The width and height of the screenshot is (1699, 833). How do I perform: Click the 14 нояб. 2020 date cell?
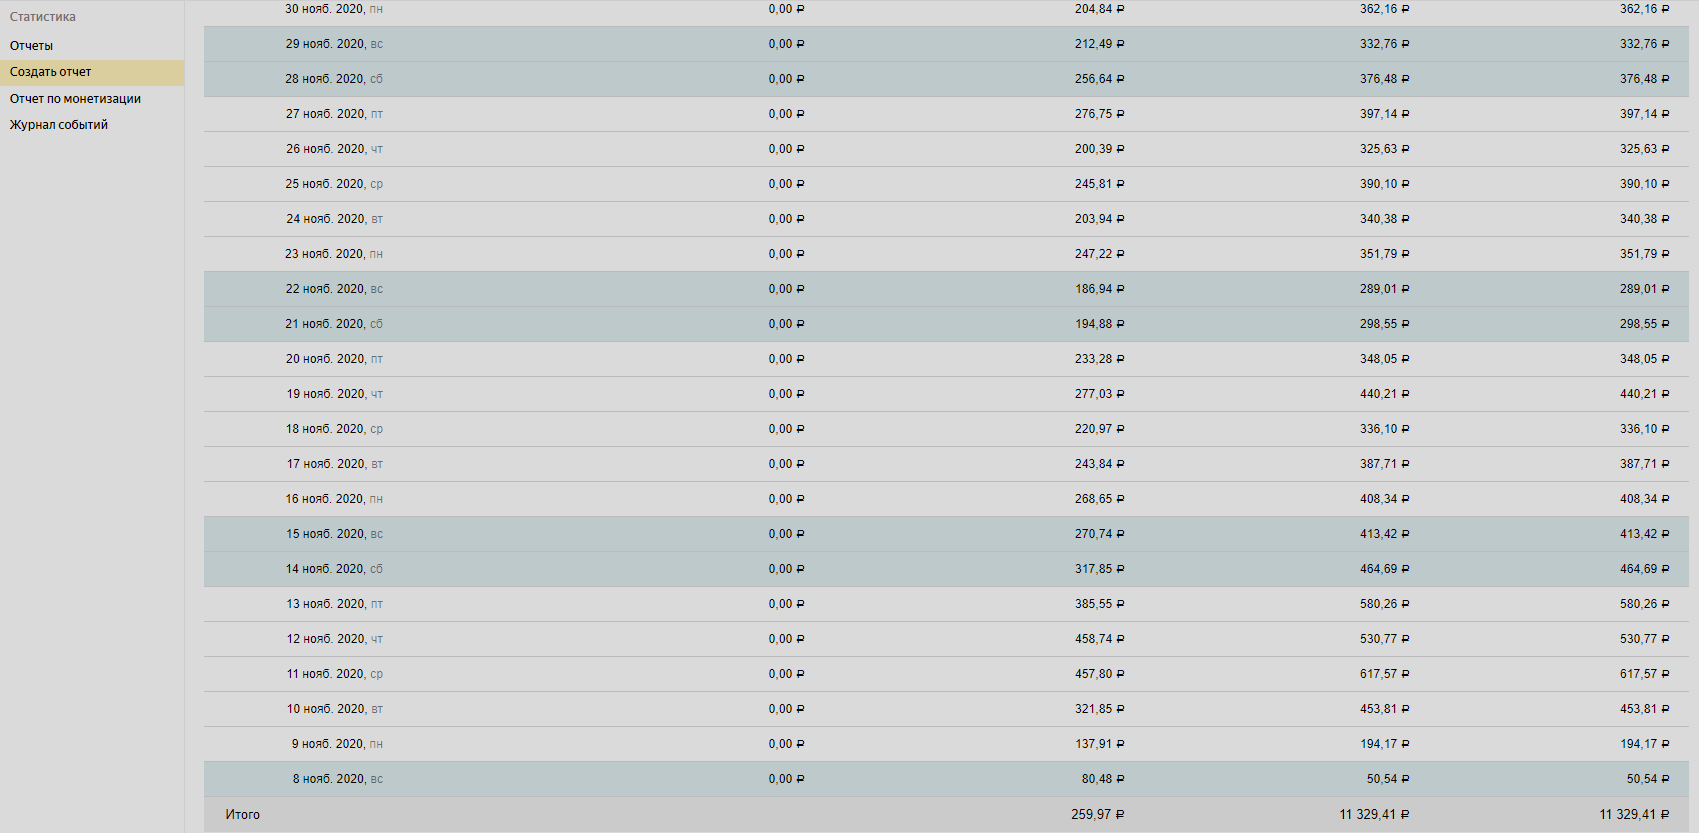point(334,569)
